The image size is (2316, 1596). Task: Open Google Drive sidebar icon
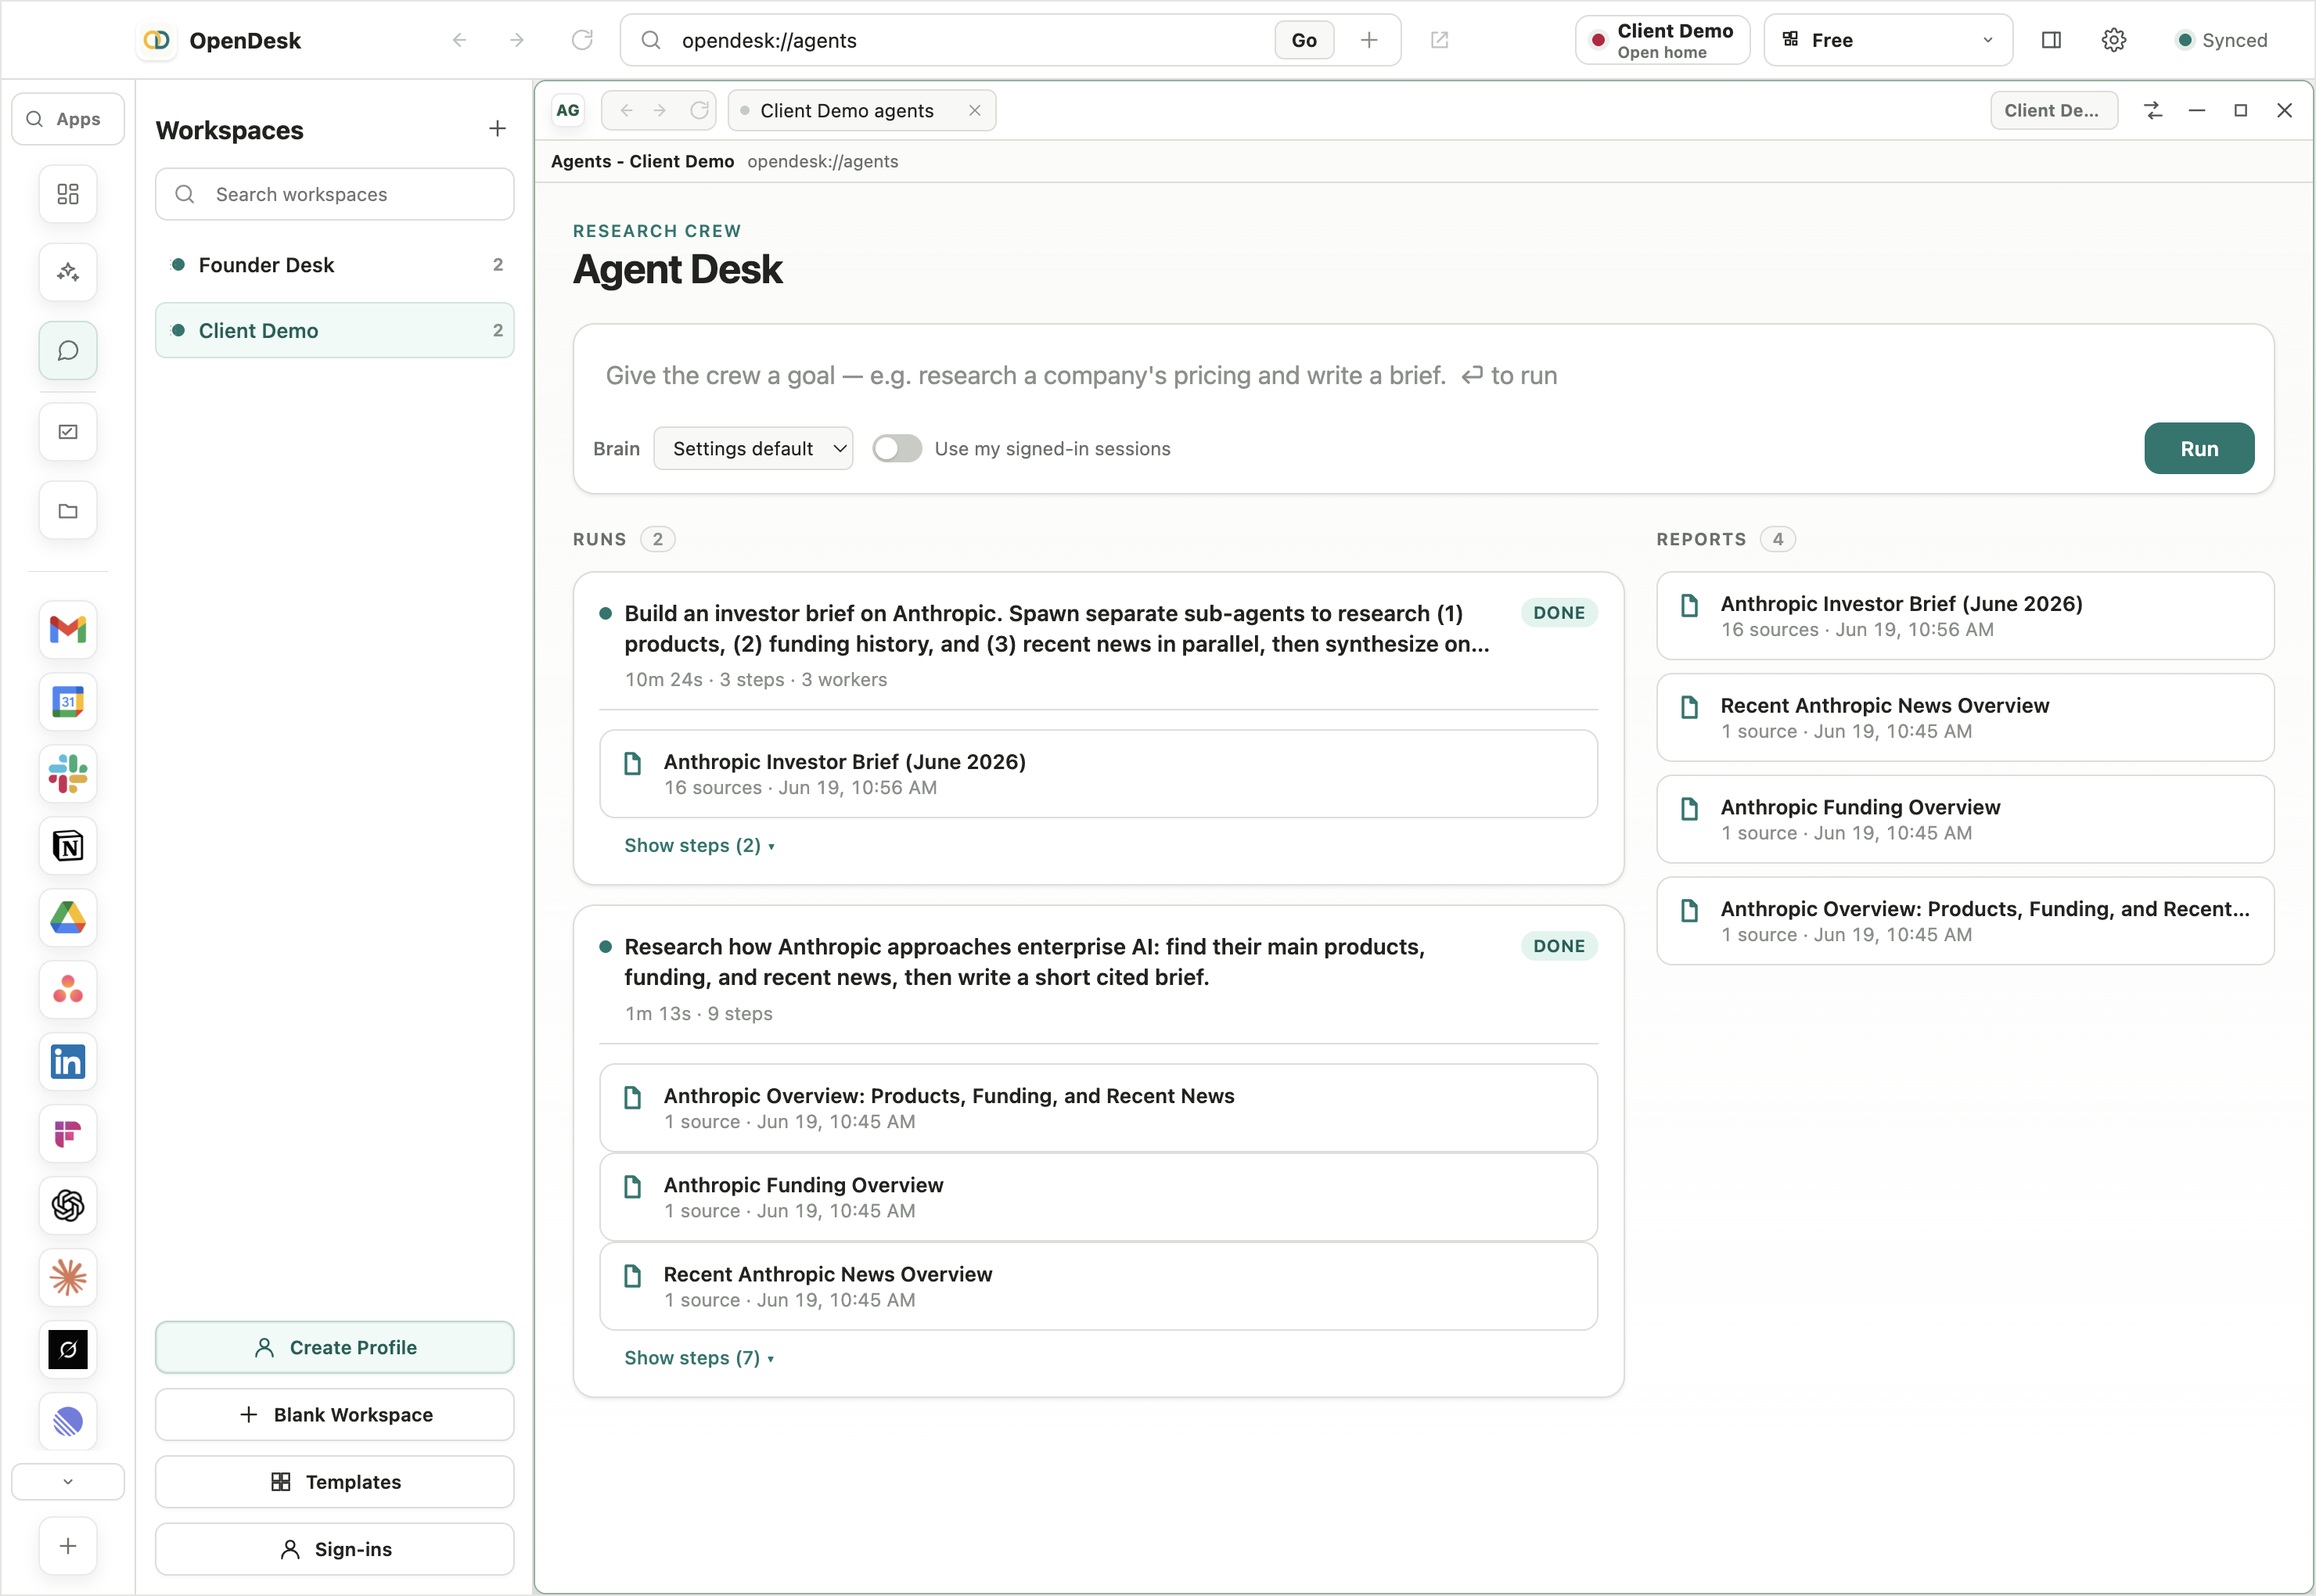click(68, 917)
